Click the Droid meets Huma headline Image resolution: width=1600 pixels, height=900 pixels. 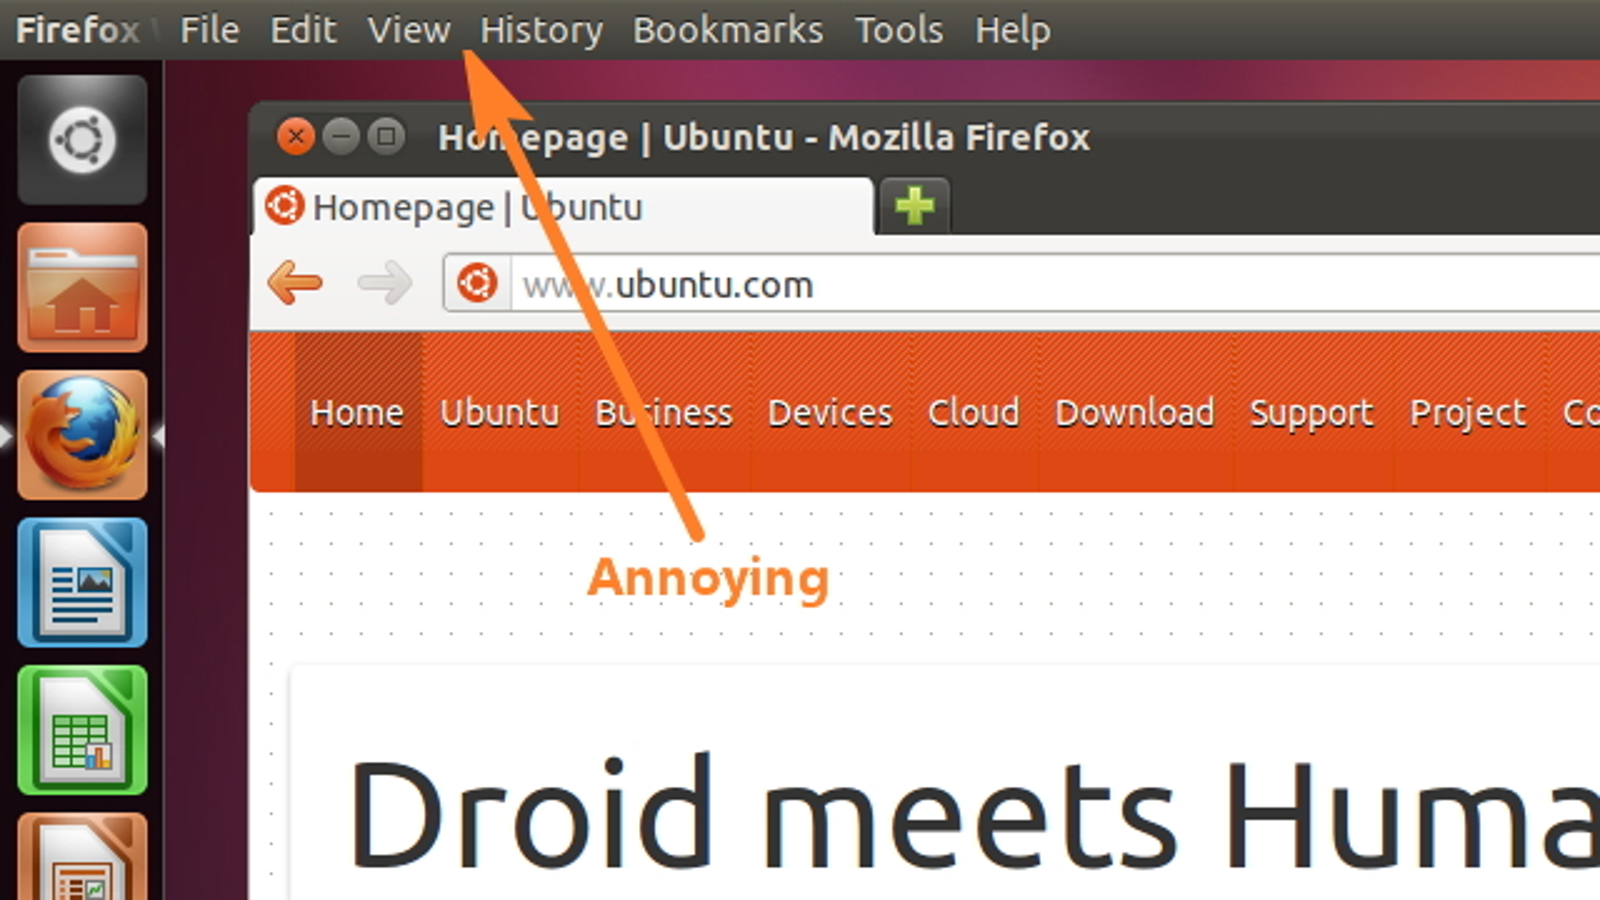(x=974, y=812)
